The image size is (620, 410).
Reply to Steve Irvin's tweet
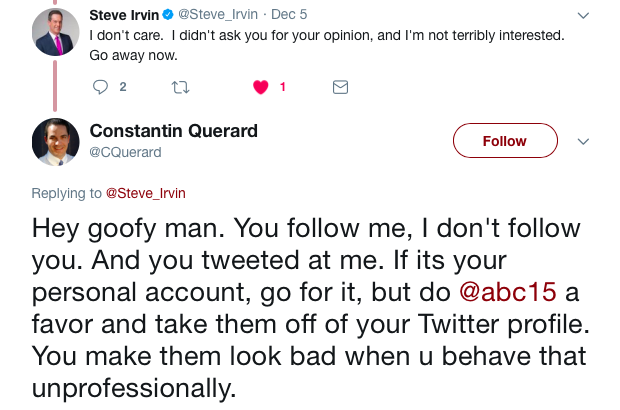(100, 87)
